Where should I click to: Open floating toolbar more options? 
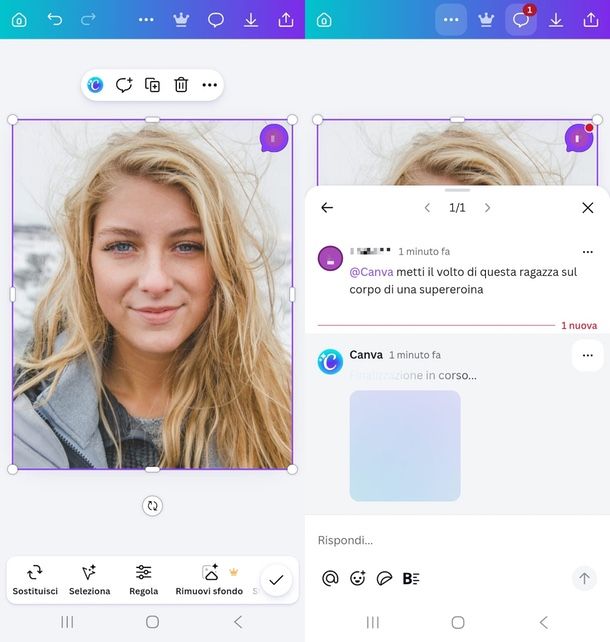pos(210,85)
